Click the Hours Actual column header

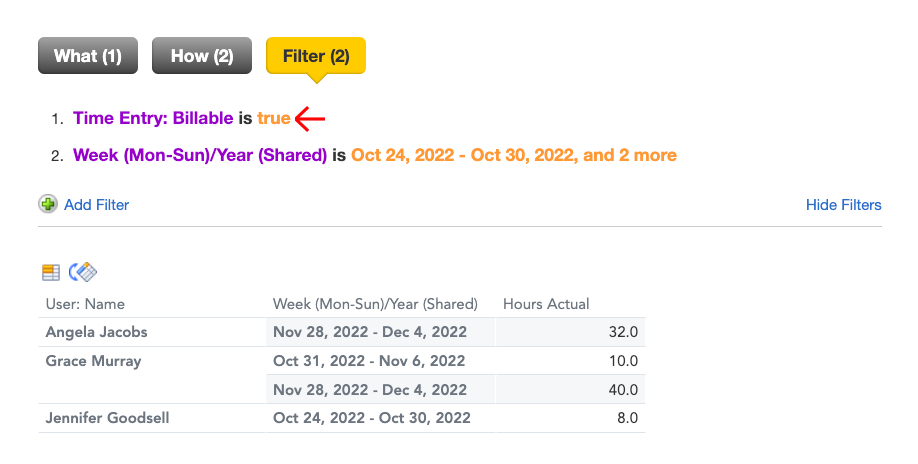click(546, 304)
